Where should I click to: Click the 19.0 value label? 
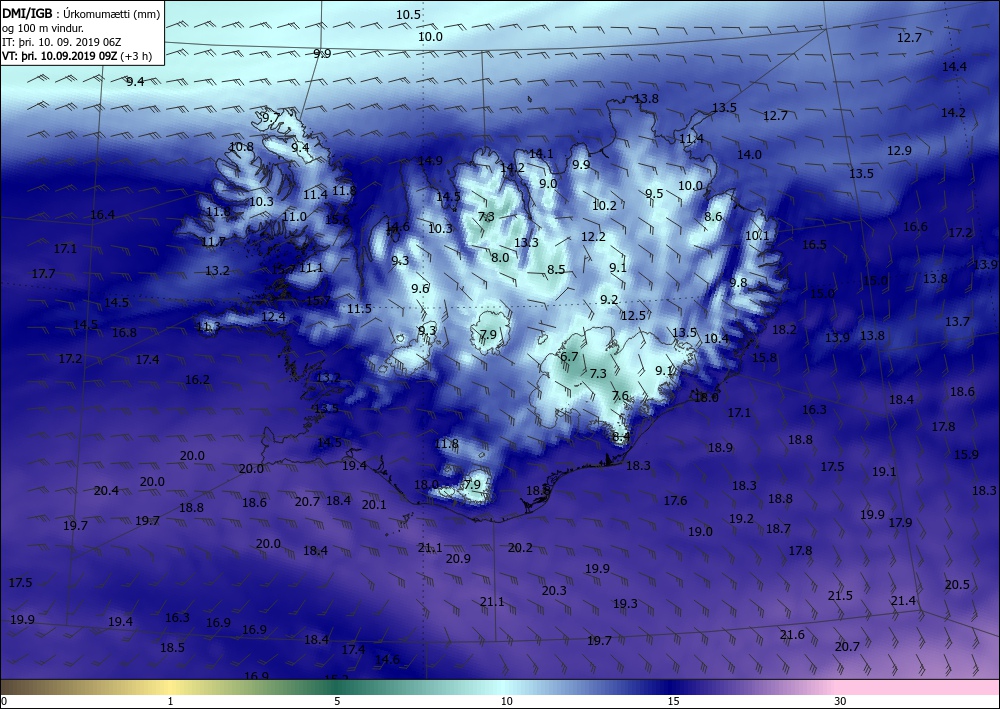700,531
